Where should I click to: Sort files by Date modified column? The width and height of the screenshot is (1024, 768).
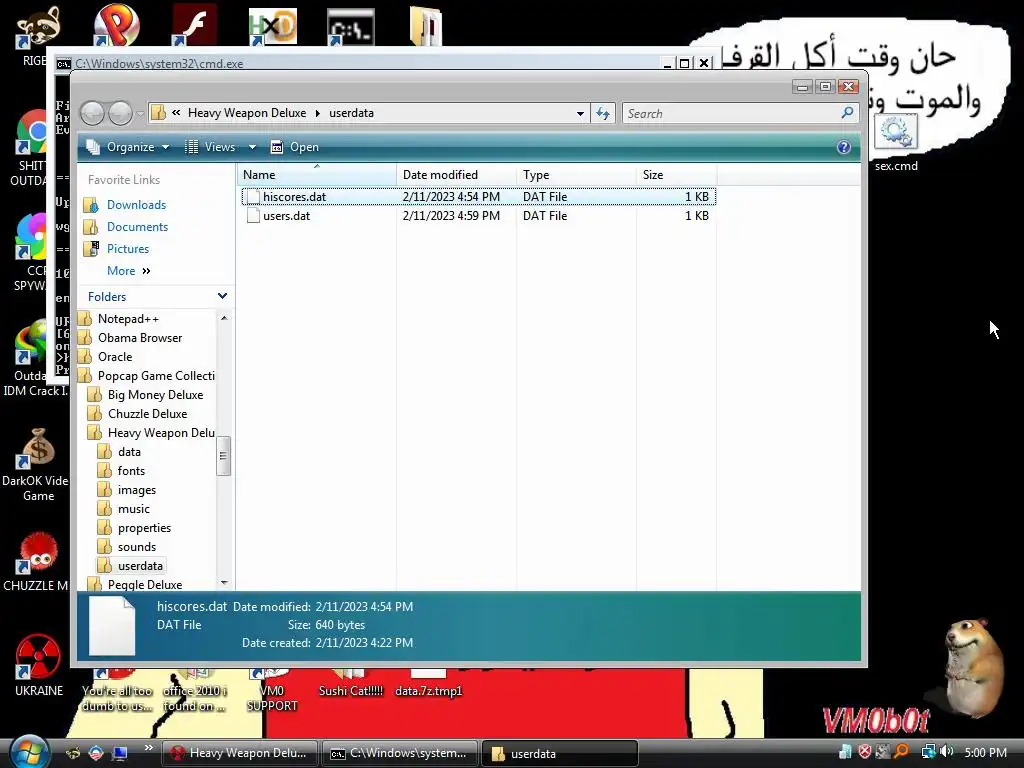coord(456,174)
